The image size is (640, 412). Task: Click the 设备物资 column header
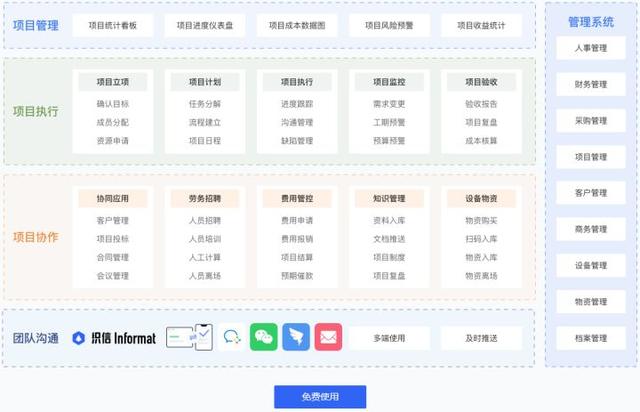coord(481,198)
